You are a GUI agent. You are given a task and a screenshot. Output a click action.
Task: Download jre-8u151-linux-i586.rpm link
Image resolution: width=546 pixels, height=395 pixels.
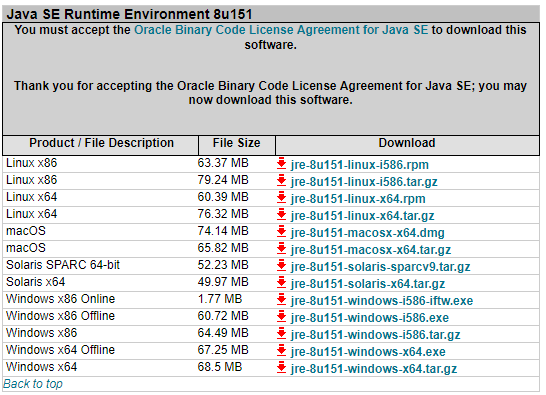[360, 165]
